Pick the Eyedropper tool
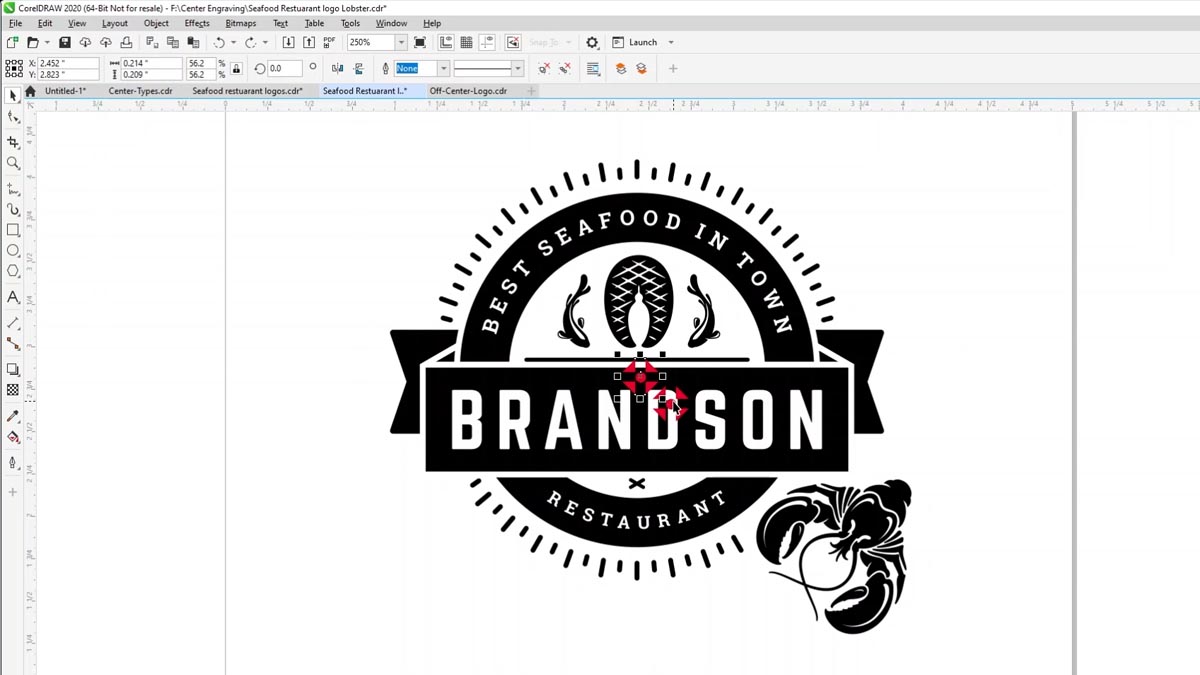Screen dimensions: 1200x675 pos(13,416)
